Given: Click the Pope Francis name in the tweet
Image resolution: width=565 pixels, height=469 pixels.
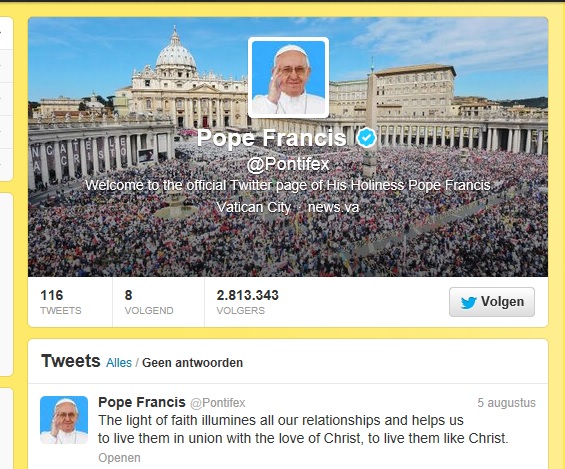Looking at the screenshot, I should (x=142, y=402).
